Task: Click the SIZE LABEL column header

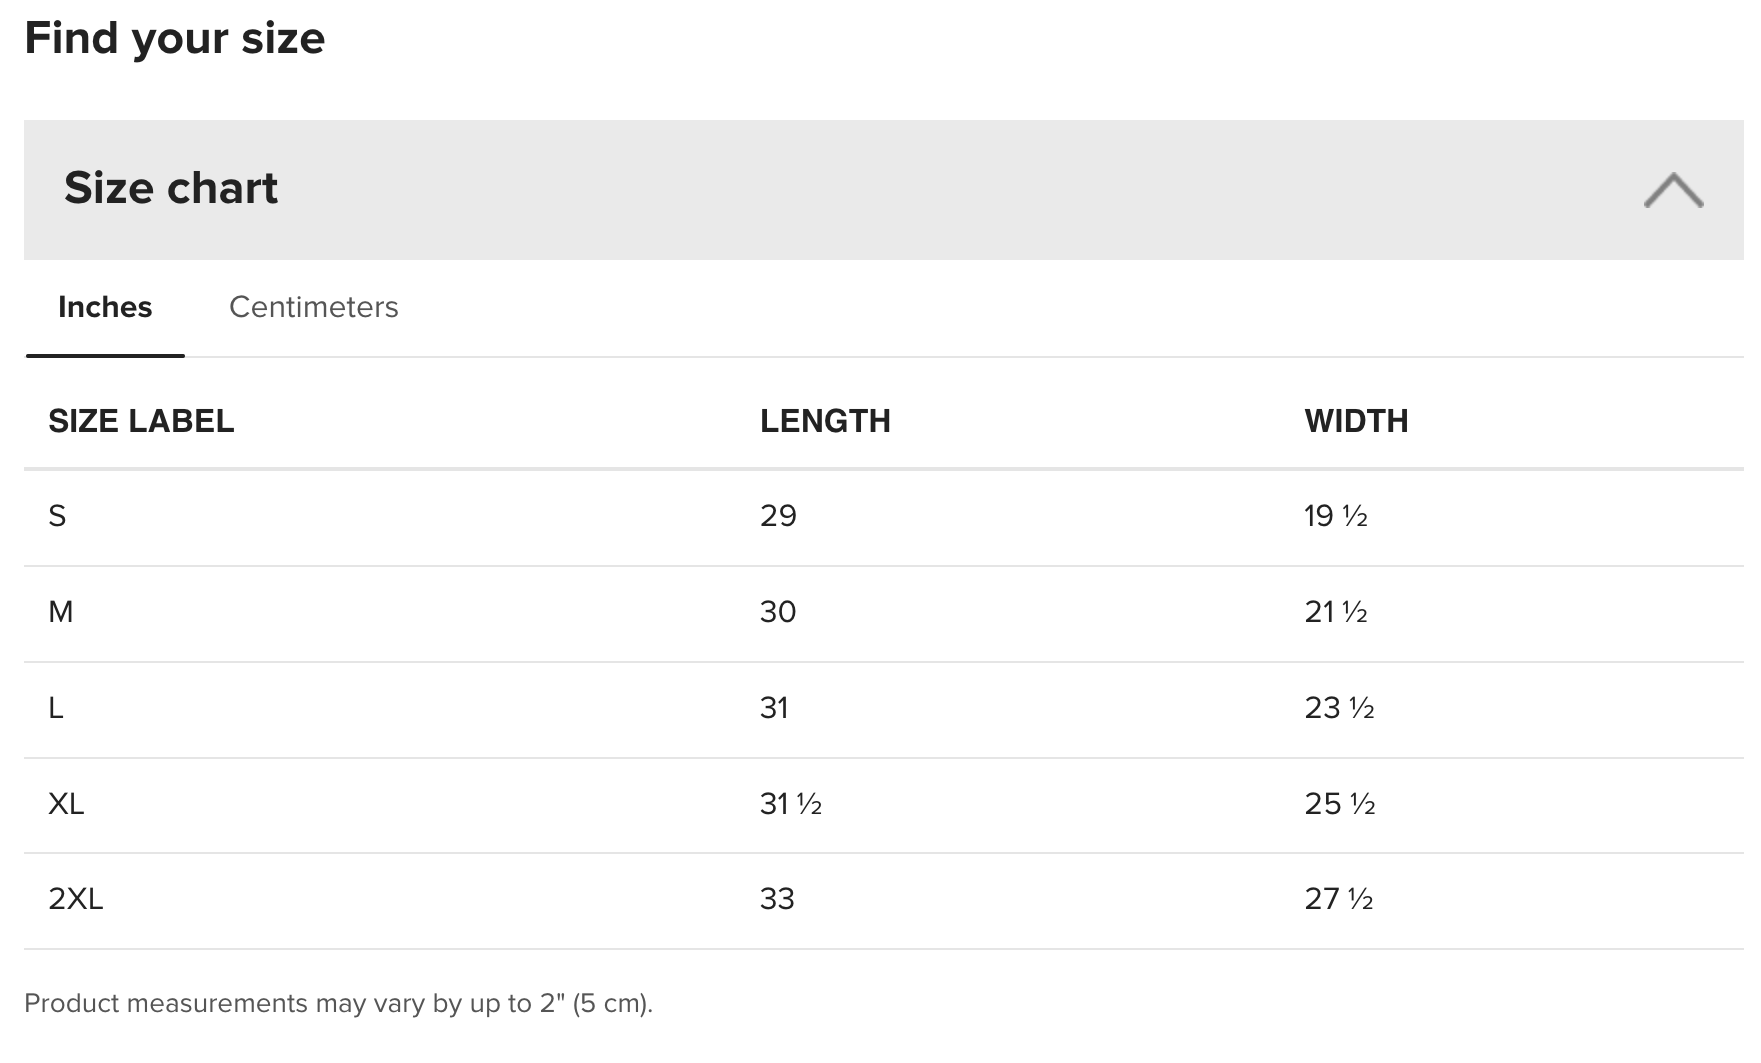Action: click(141, 421)
